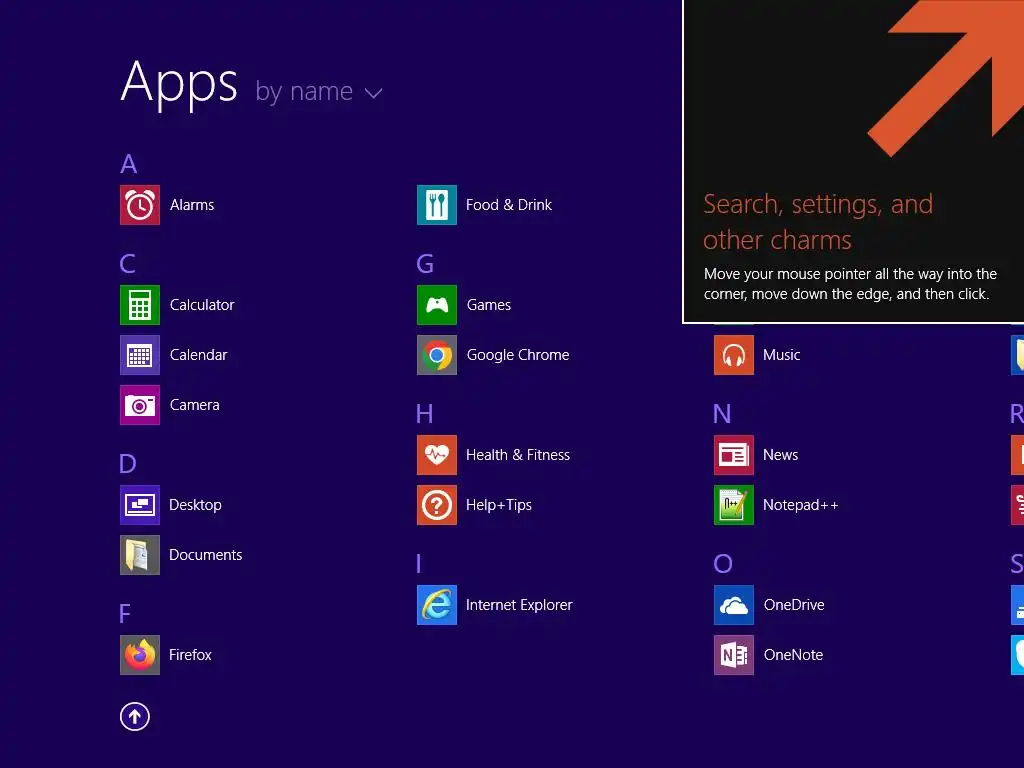Open the OneDrive cloud icon
This screenshot has width=1024, height=768.
tap(734, 605)
